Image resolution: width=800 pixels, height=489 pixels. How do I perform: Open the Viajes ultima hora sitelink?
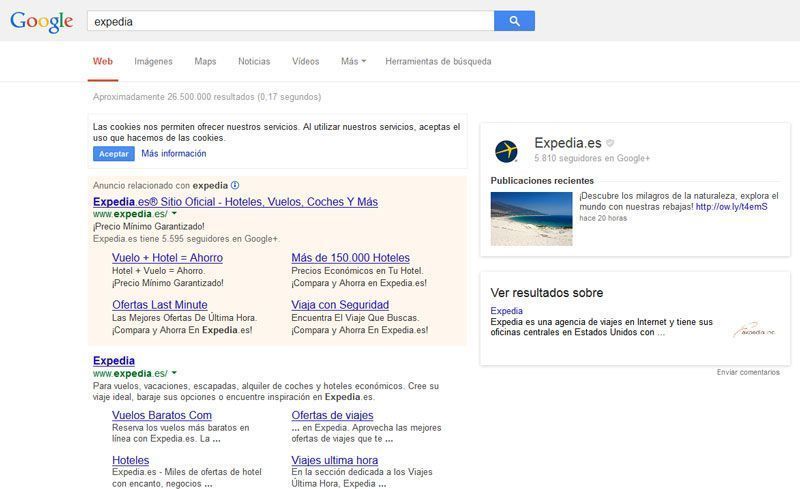pyautogui.click(x=335, y=460)
